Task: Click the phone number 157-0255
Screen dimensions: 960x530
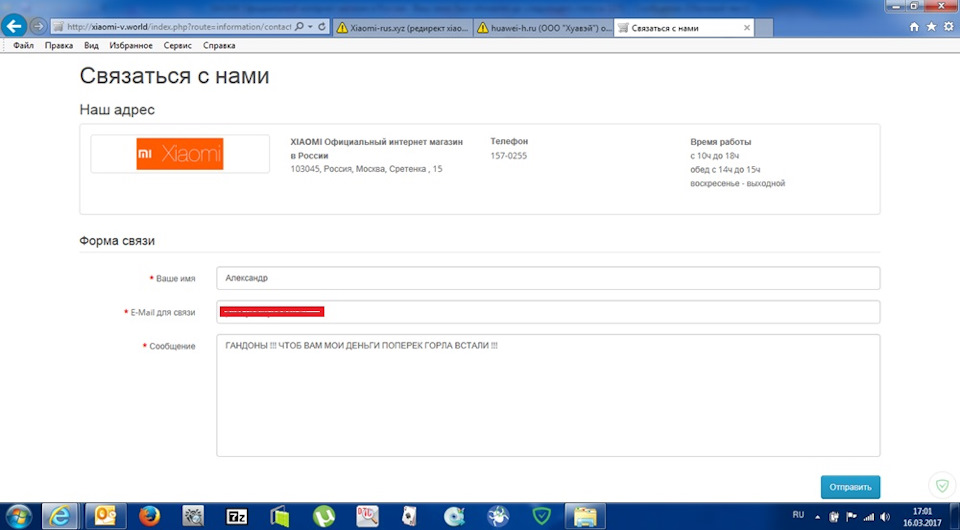Action: (x=508, y=155)
